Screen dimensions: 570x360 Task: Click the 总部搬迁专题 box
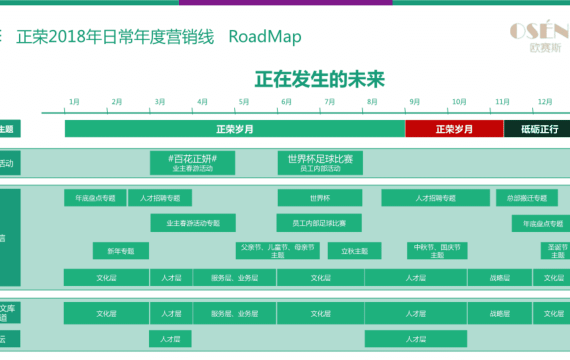(x=527, y=198)
